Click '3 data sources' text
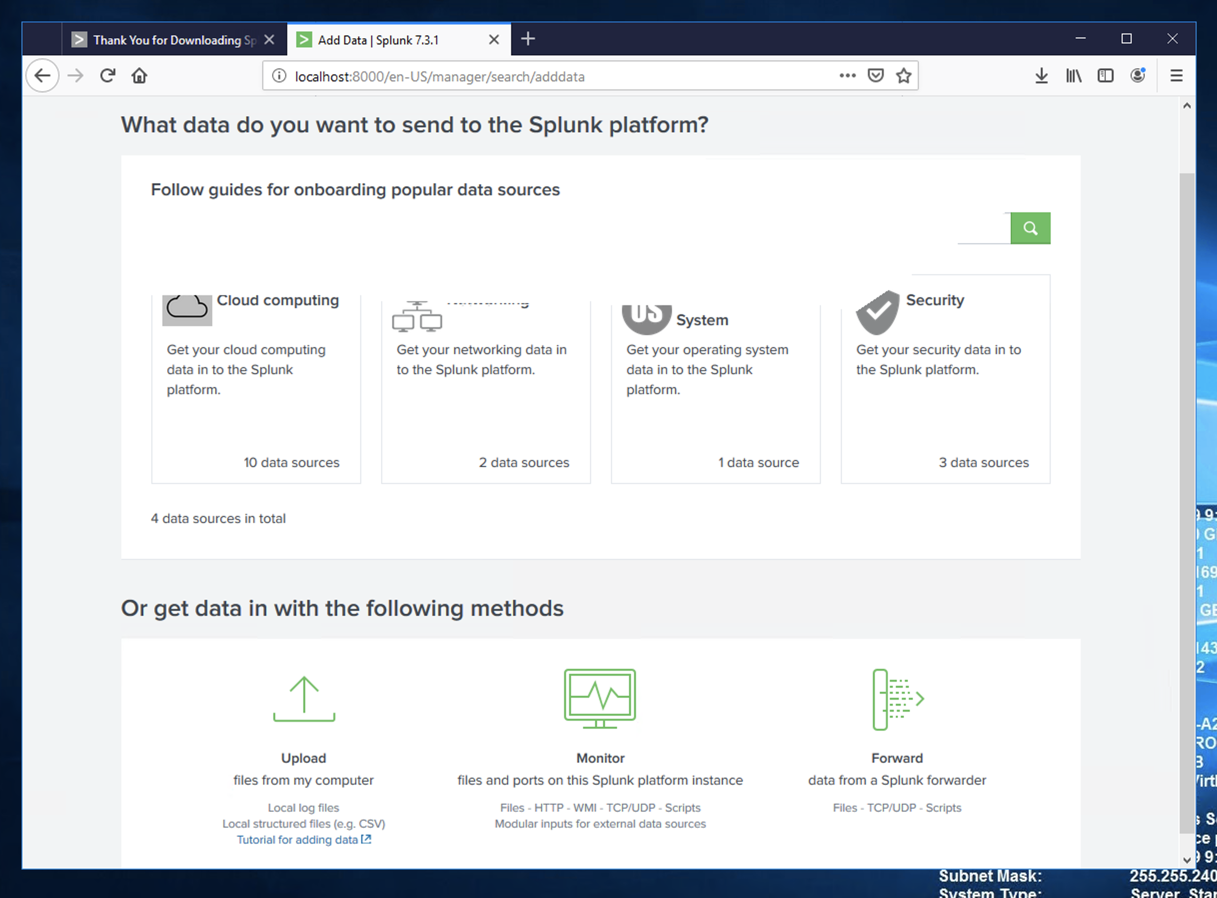1217x898 pixels. coord(984,463)
